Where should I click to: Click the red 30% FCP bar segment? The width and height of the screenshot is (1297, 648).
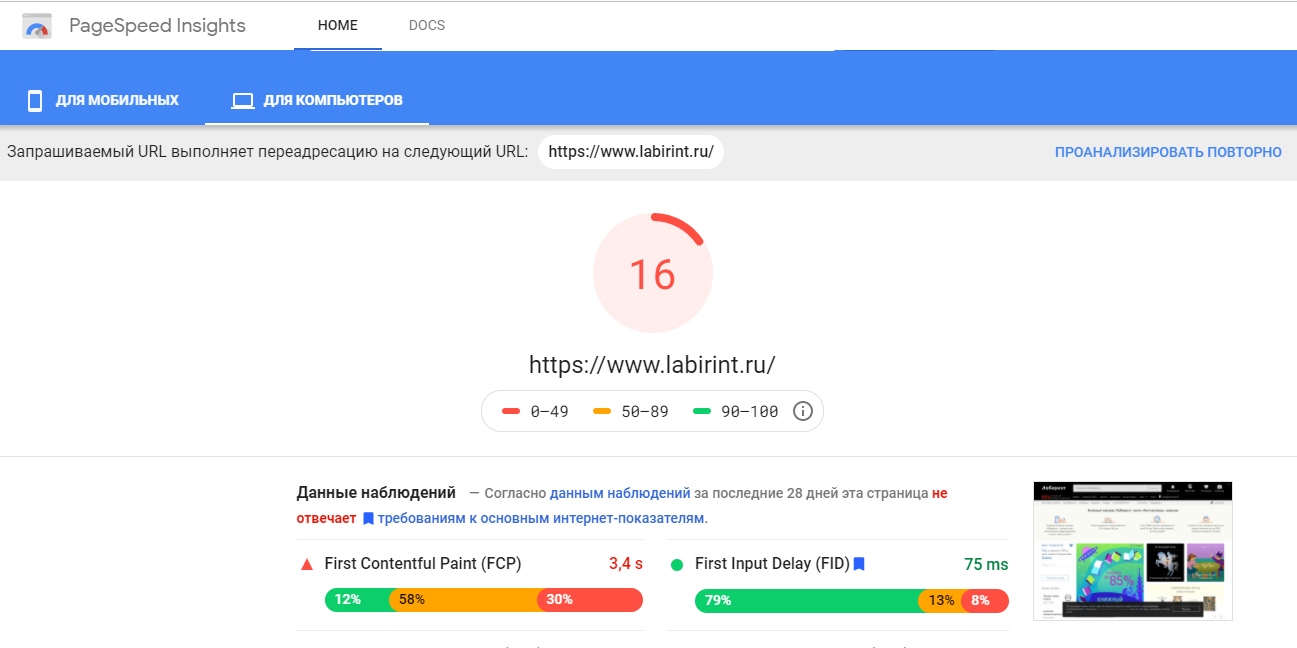[590, 600]
